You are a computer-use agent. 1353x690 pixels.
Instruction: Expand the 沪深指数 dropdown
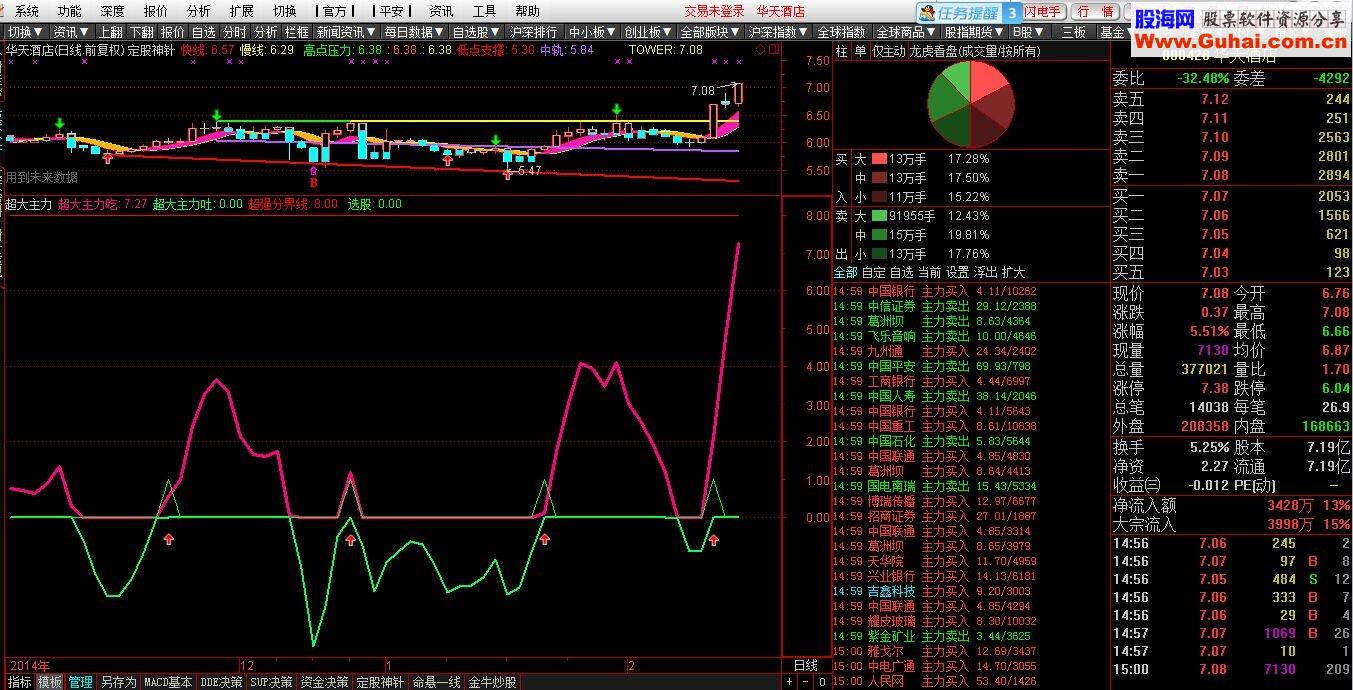pos(779,32)
